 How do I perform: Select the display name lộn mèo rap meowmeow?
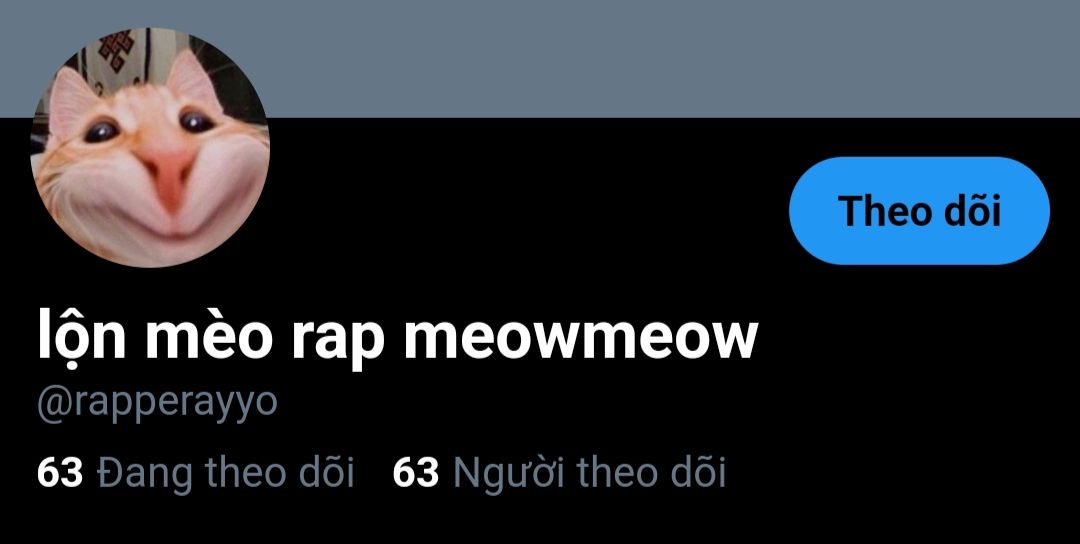(397, 335)
